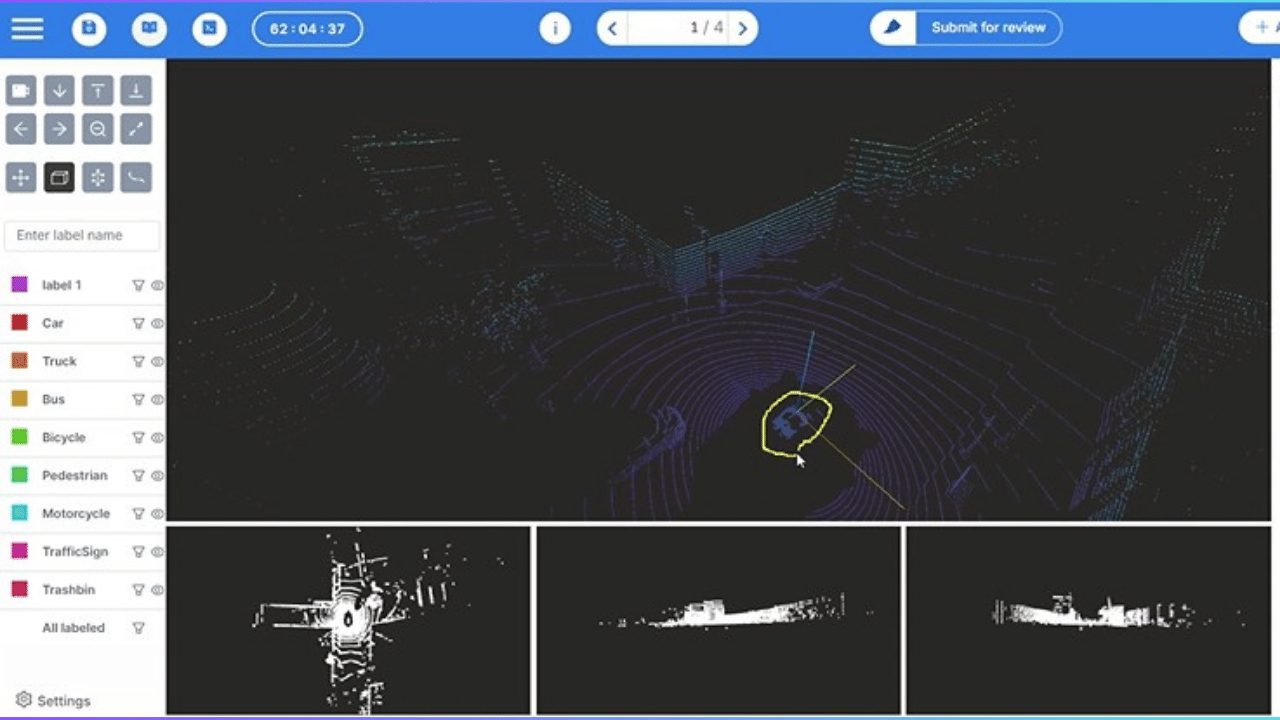Screen dimensions: 1280x720
Task: Select the four-arrow move tool
Action: [x=21, y=179]
